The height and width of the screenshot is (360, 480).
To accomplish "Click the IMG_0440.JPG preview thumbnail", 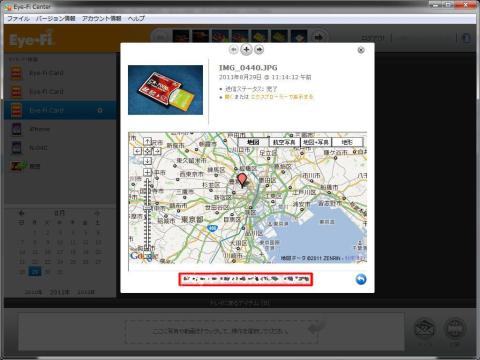I will (165, 90).
